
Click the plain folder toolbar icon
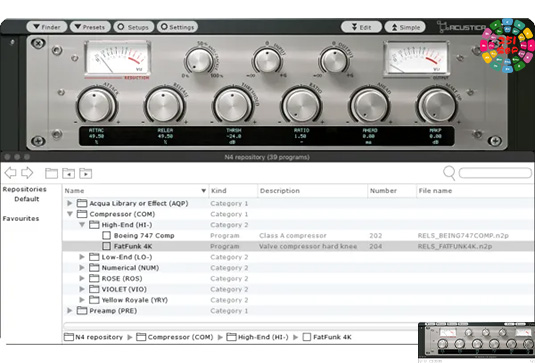coord(51,173)
